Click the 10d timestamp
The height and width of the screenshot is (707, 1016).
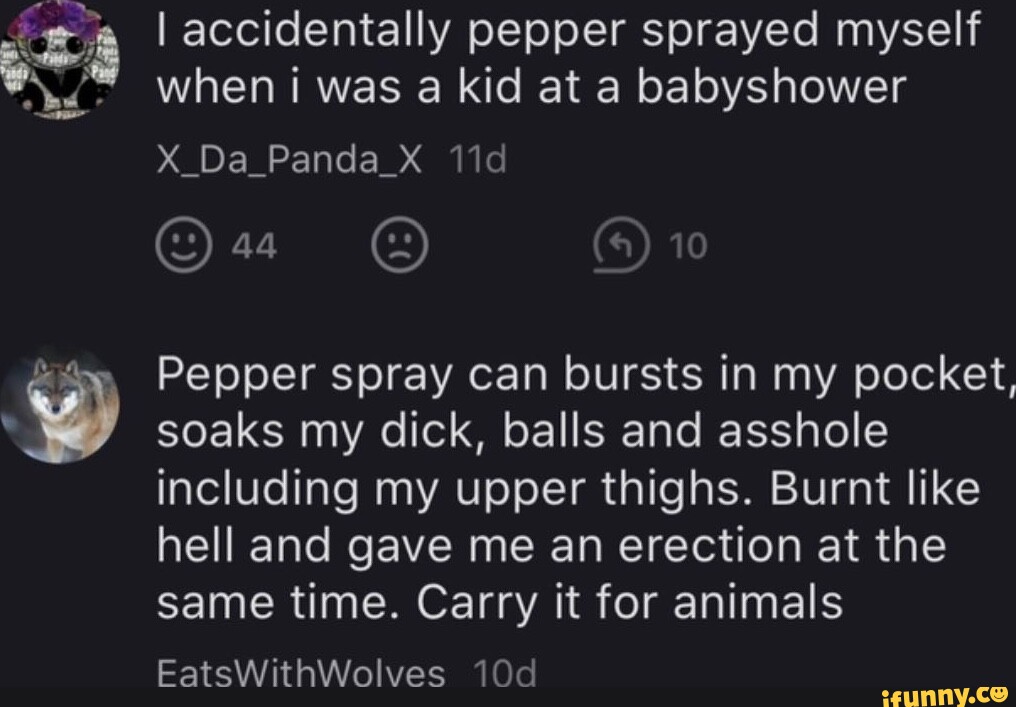click(505, 674)
